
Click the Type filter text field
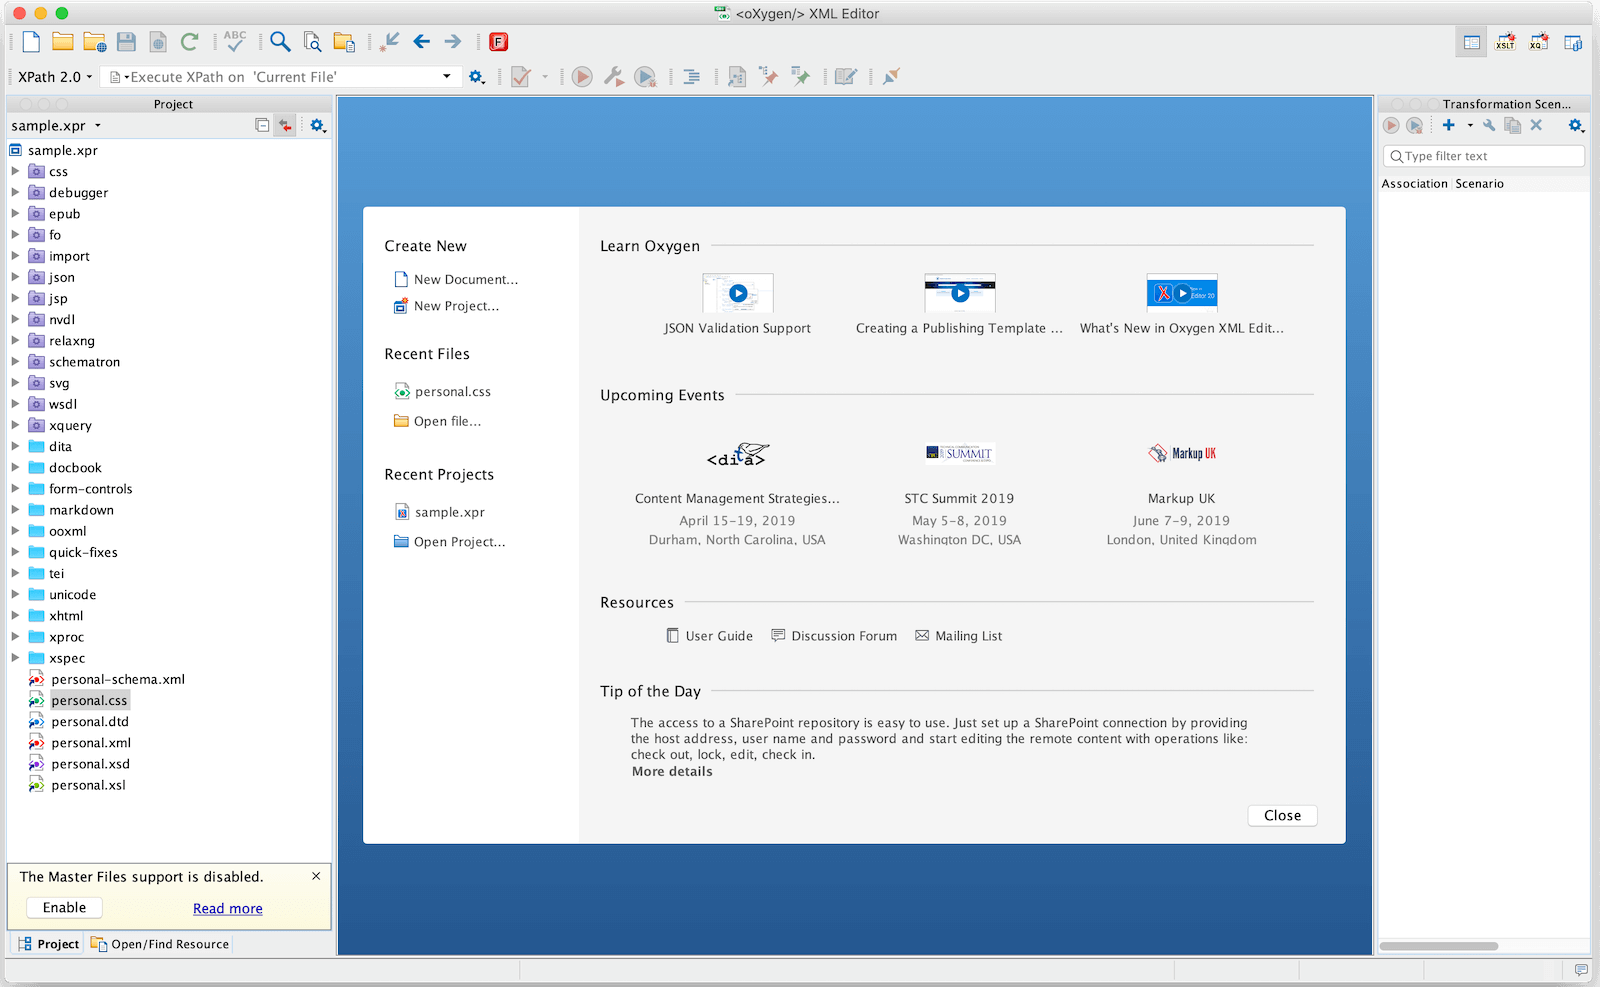[x=1484, y=156]
